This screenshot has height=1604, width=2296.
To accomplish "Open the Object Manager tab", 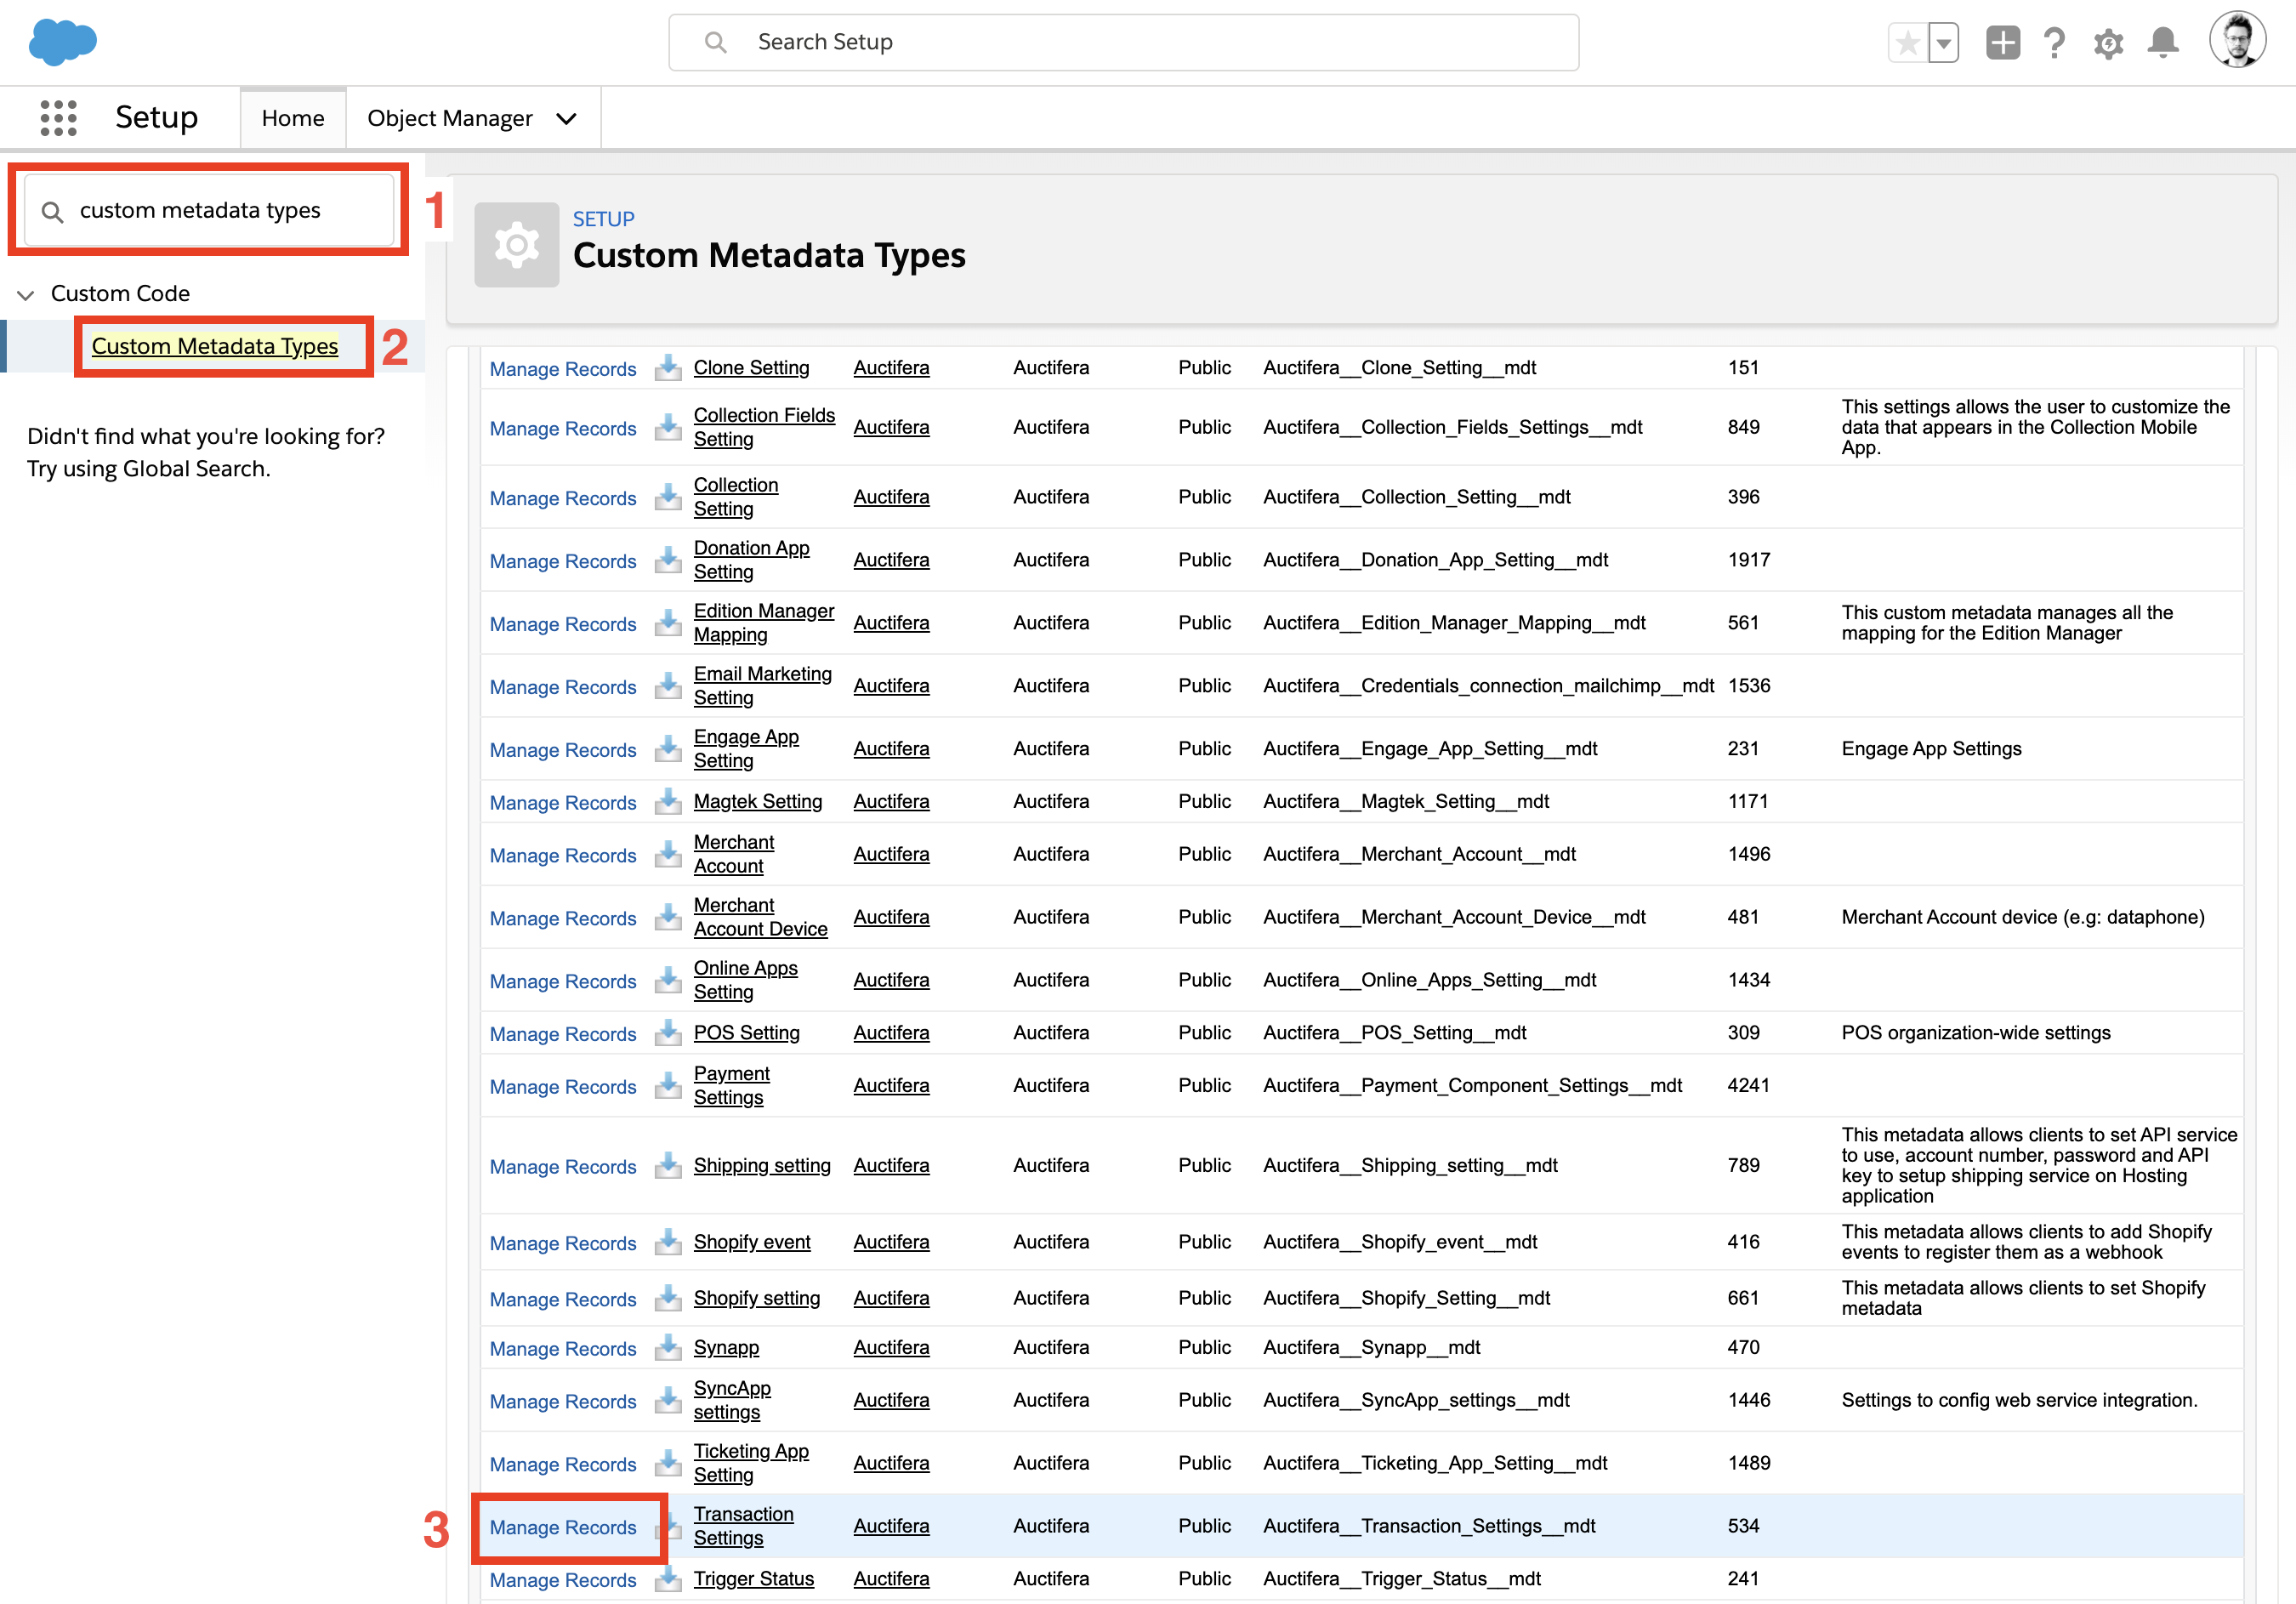I will [x=450, y=117].
